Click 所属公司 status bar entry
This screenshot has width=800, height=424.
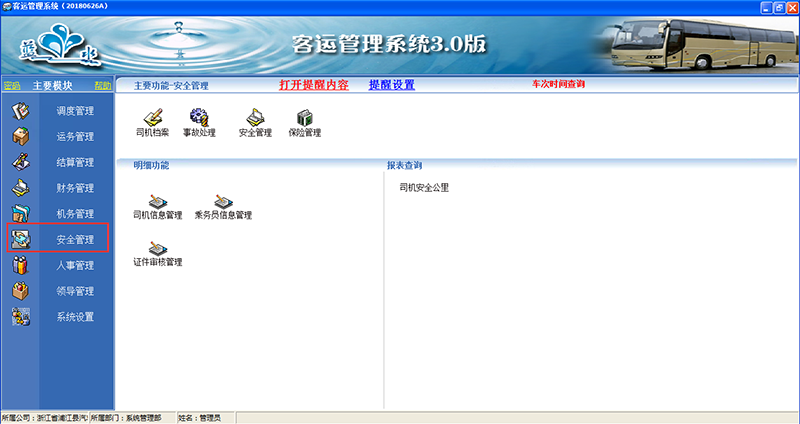(44, 418)
